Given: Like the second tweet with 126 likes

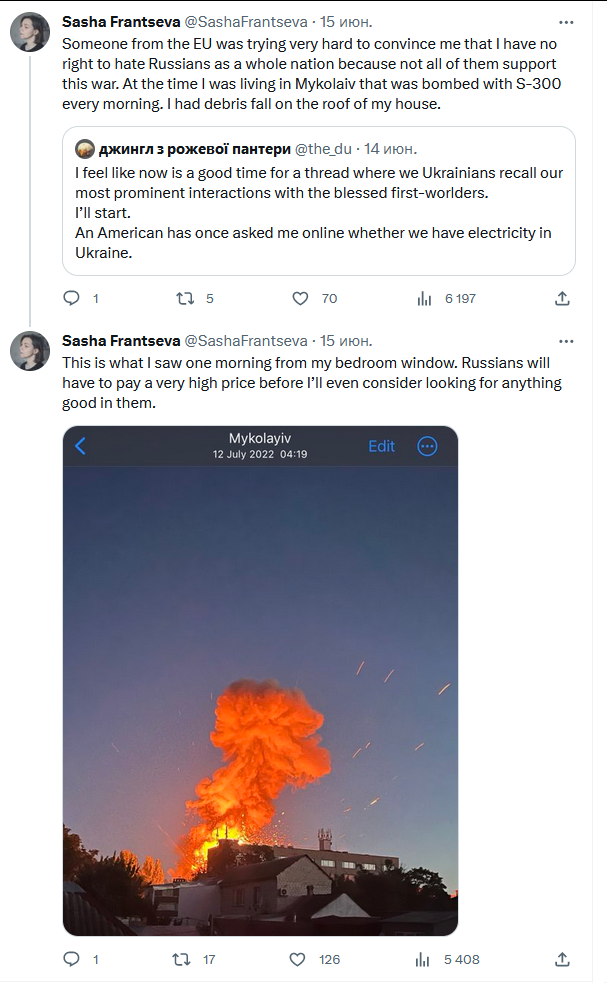Looking at the screenshot, I should (297, 959).
